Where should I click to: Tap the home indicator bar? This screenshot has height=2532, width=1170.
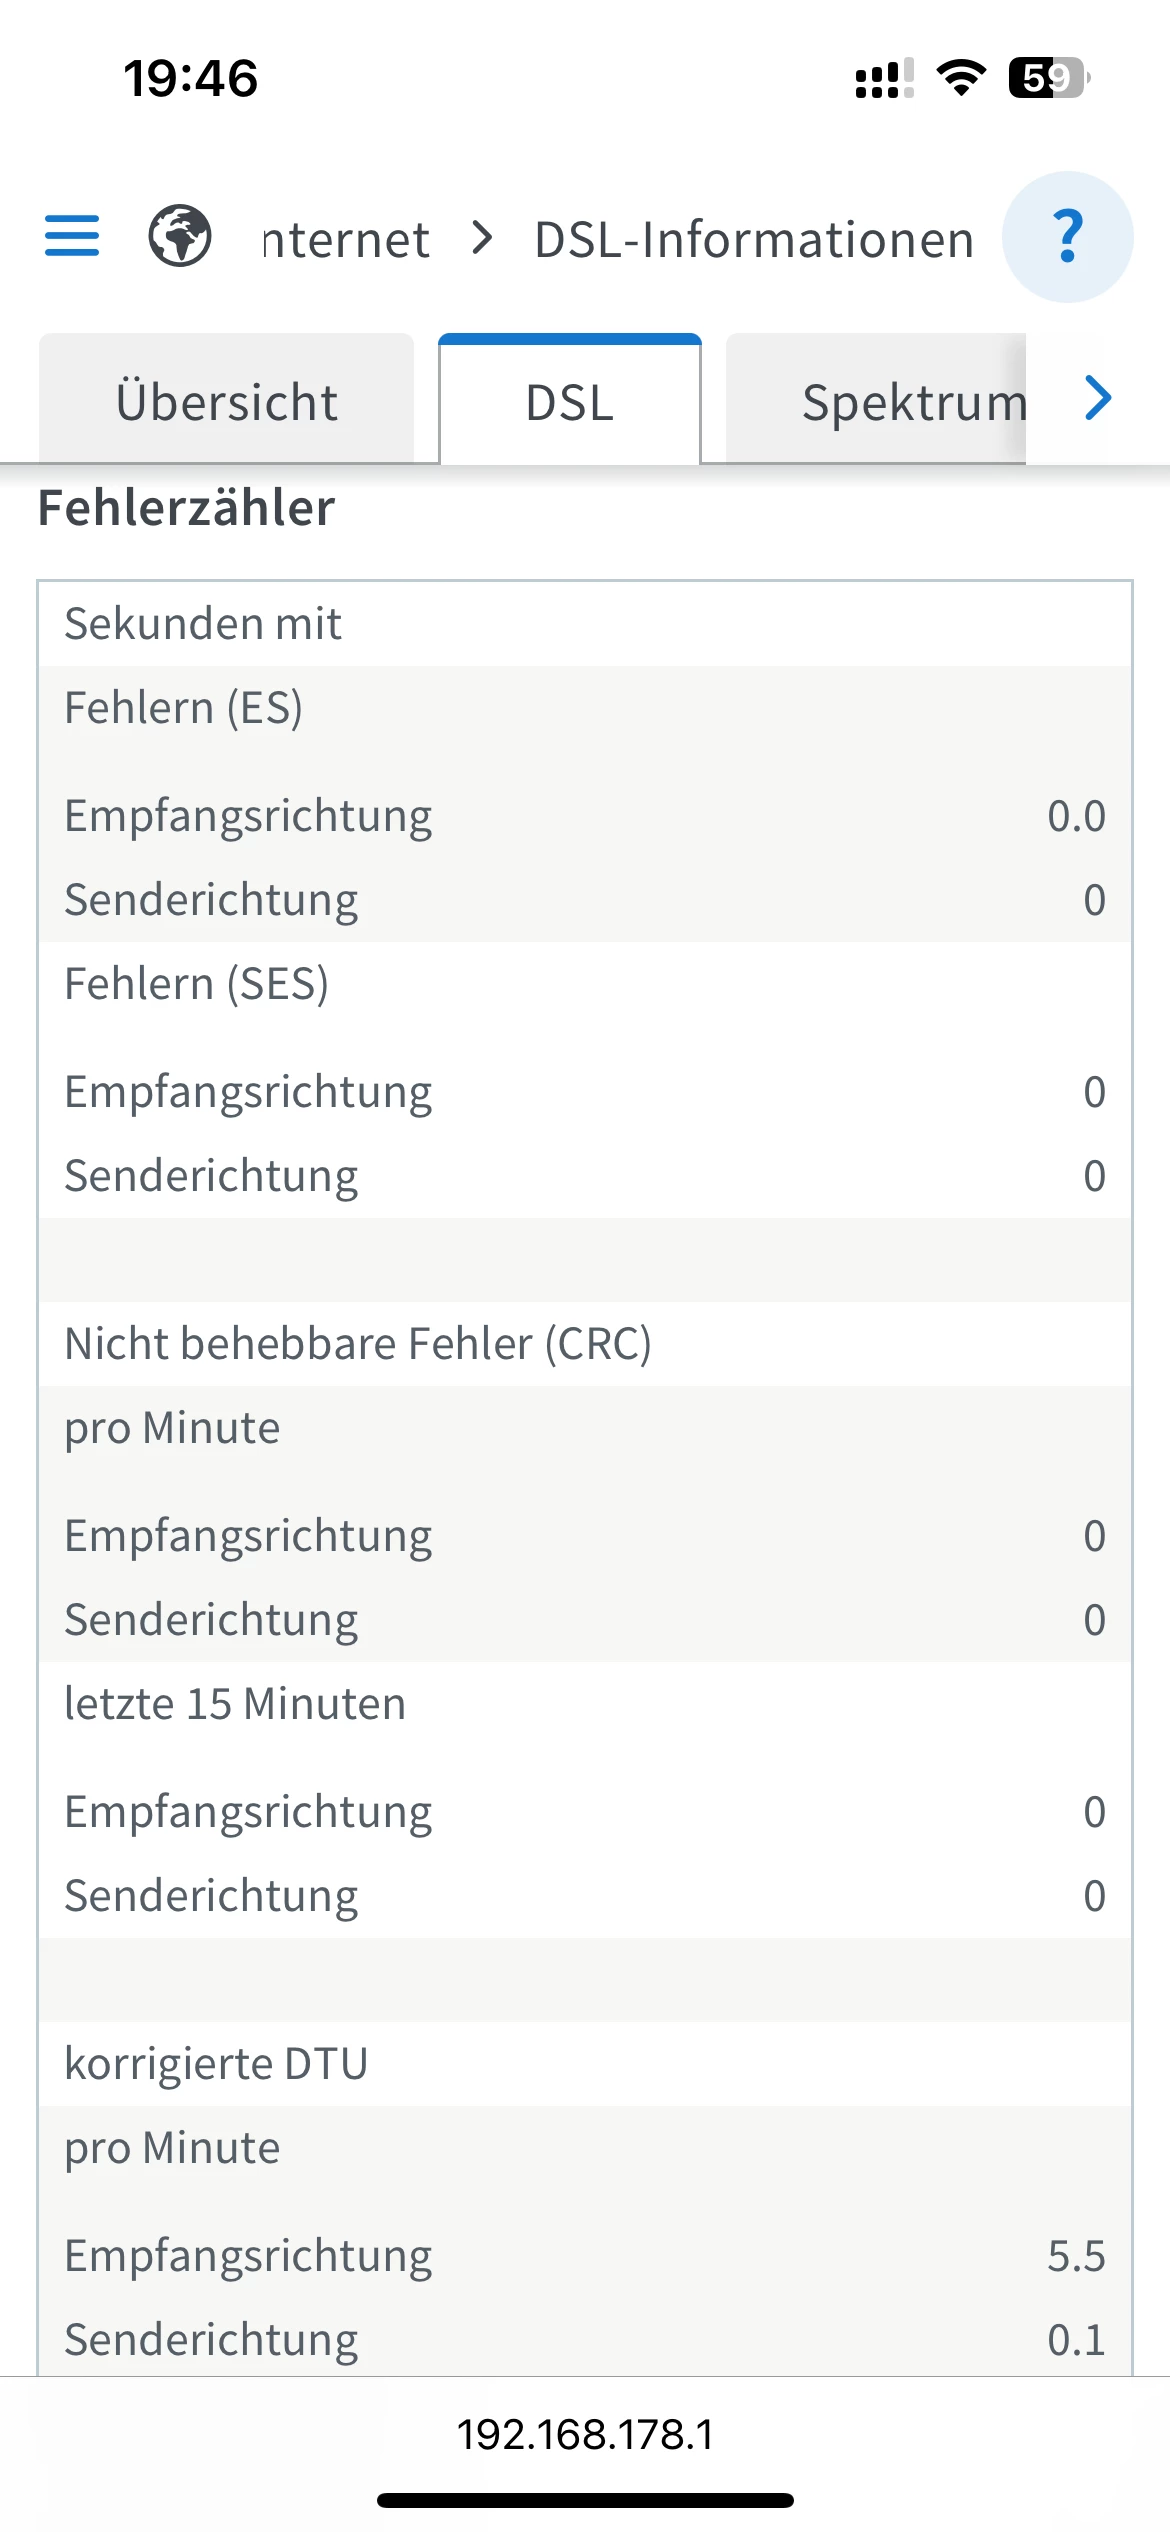pos(585,2500)
